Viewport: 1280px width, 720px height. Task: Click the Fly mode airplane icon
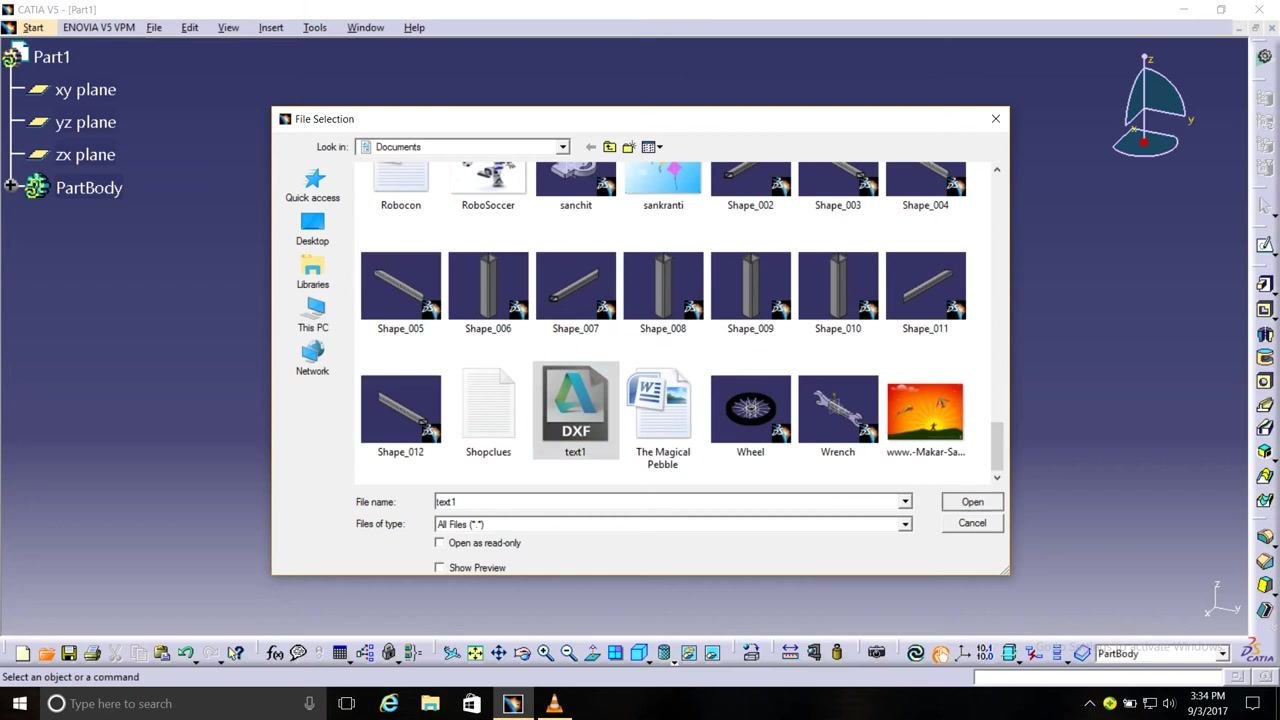point(452,653)
